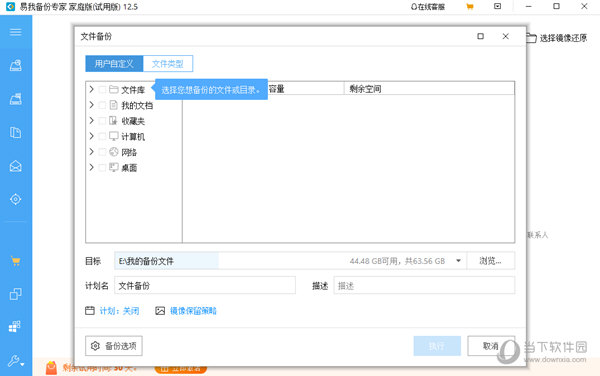Click the 描述 description field
This screenshot has width=600, height=376.
pos(424,285)
